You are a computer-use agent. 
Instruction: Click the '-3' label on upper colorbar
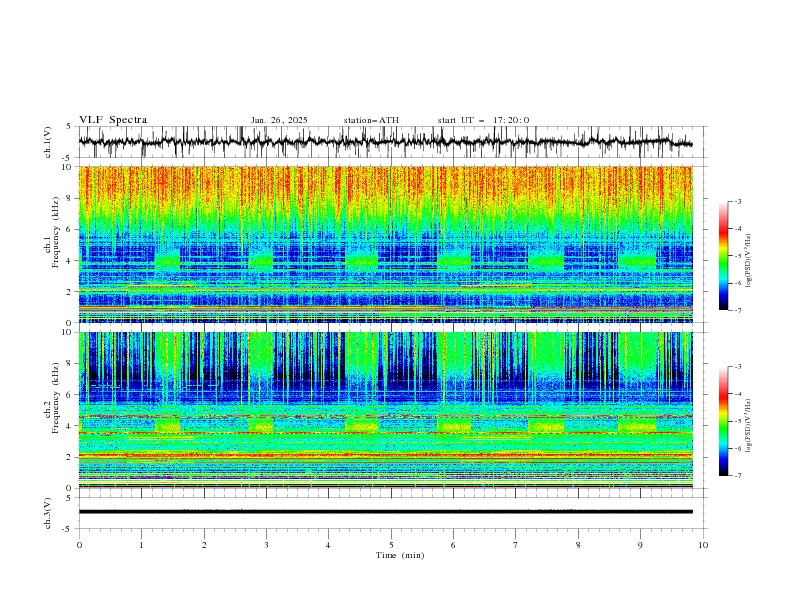(738, 201)
